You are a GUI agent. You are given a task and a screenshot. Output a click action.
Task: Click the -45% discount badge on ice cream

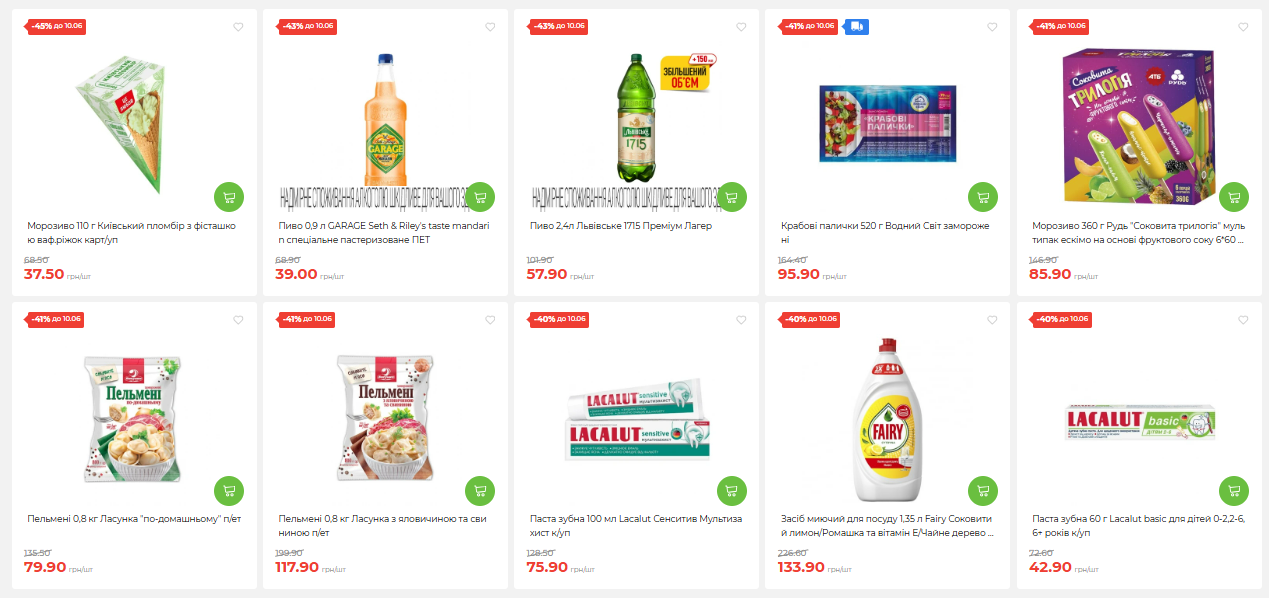[x=56, y=26]
